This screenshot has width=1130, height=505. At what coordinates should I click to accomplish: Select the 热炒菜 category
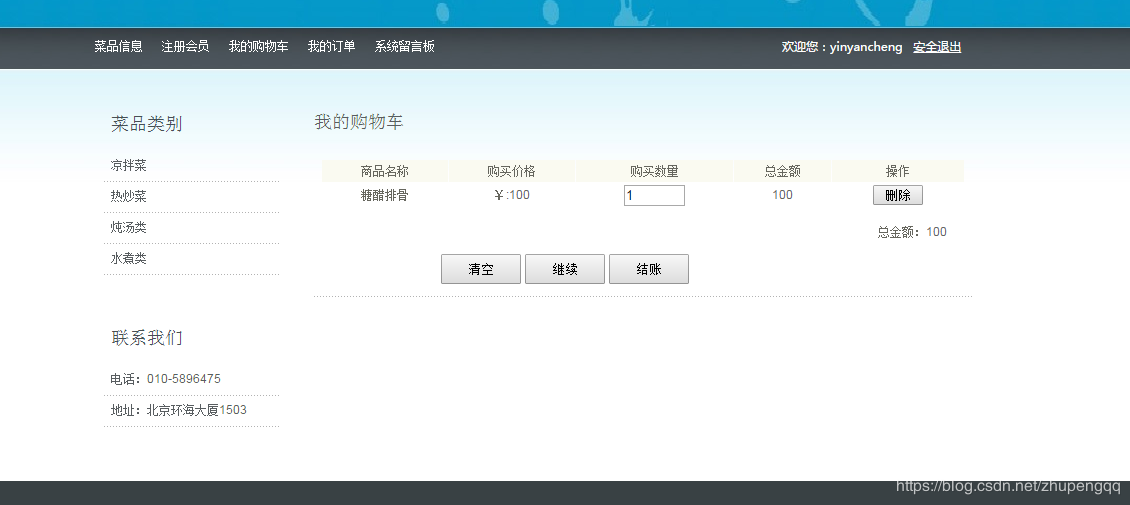pos(128,197)
